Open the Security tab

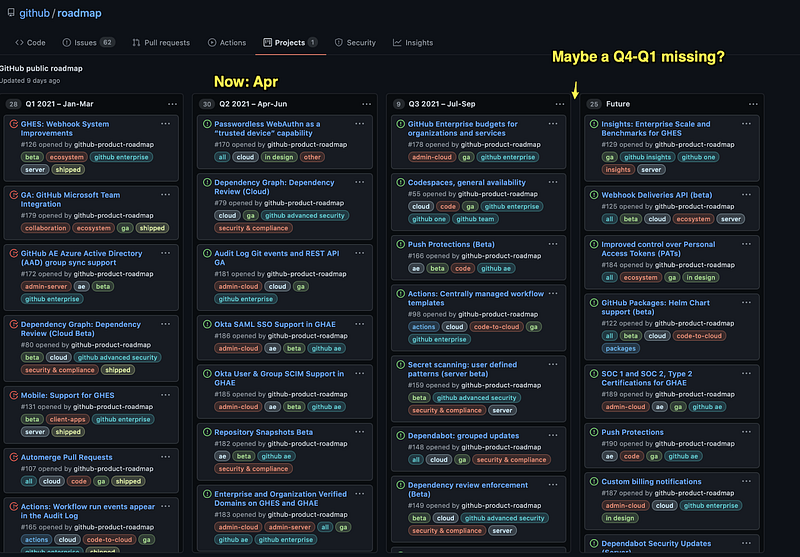(x=355, y=43)
